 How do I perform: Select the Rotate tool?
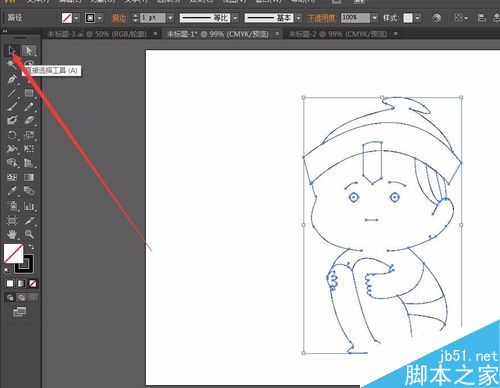(x=12, y=135)
